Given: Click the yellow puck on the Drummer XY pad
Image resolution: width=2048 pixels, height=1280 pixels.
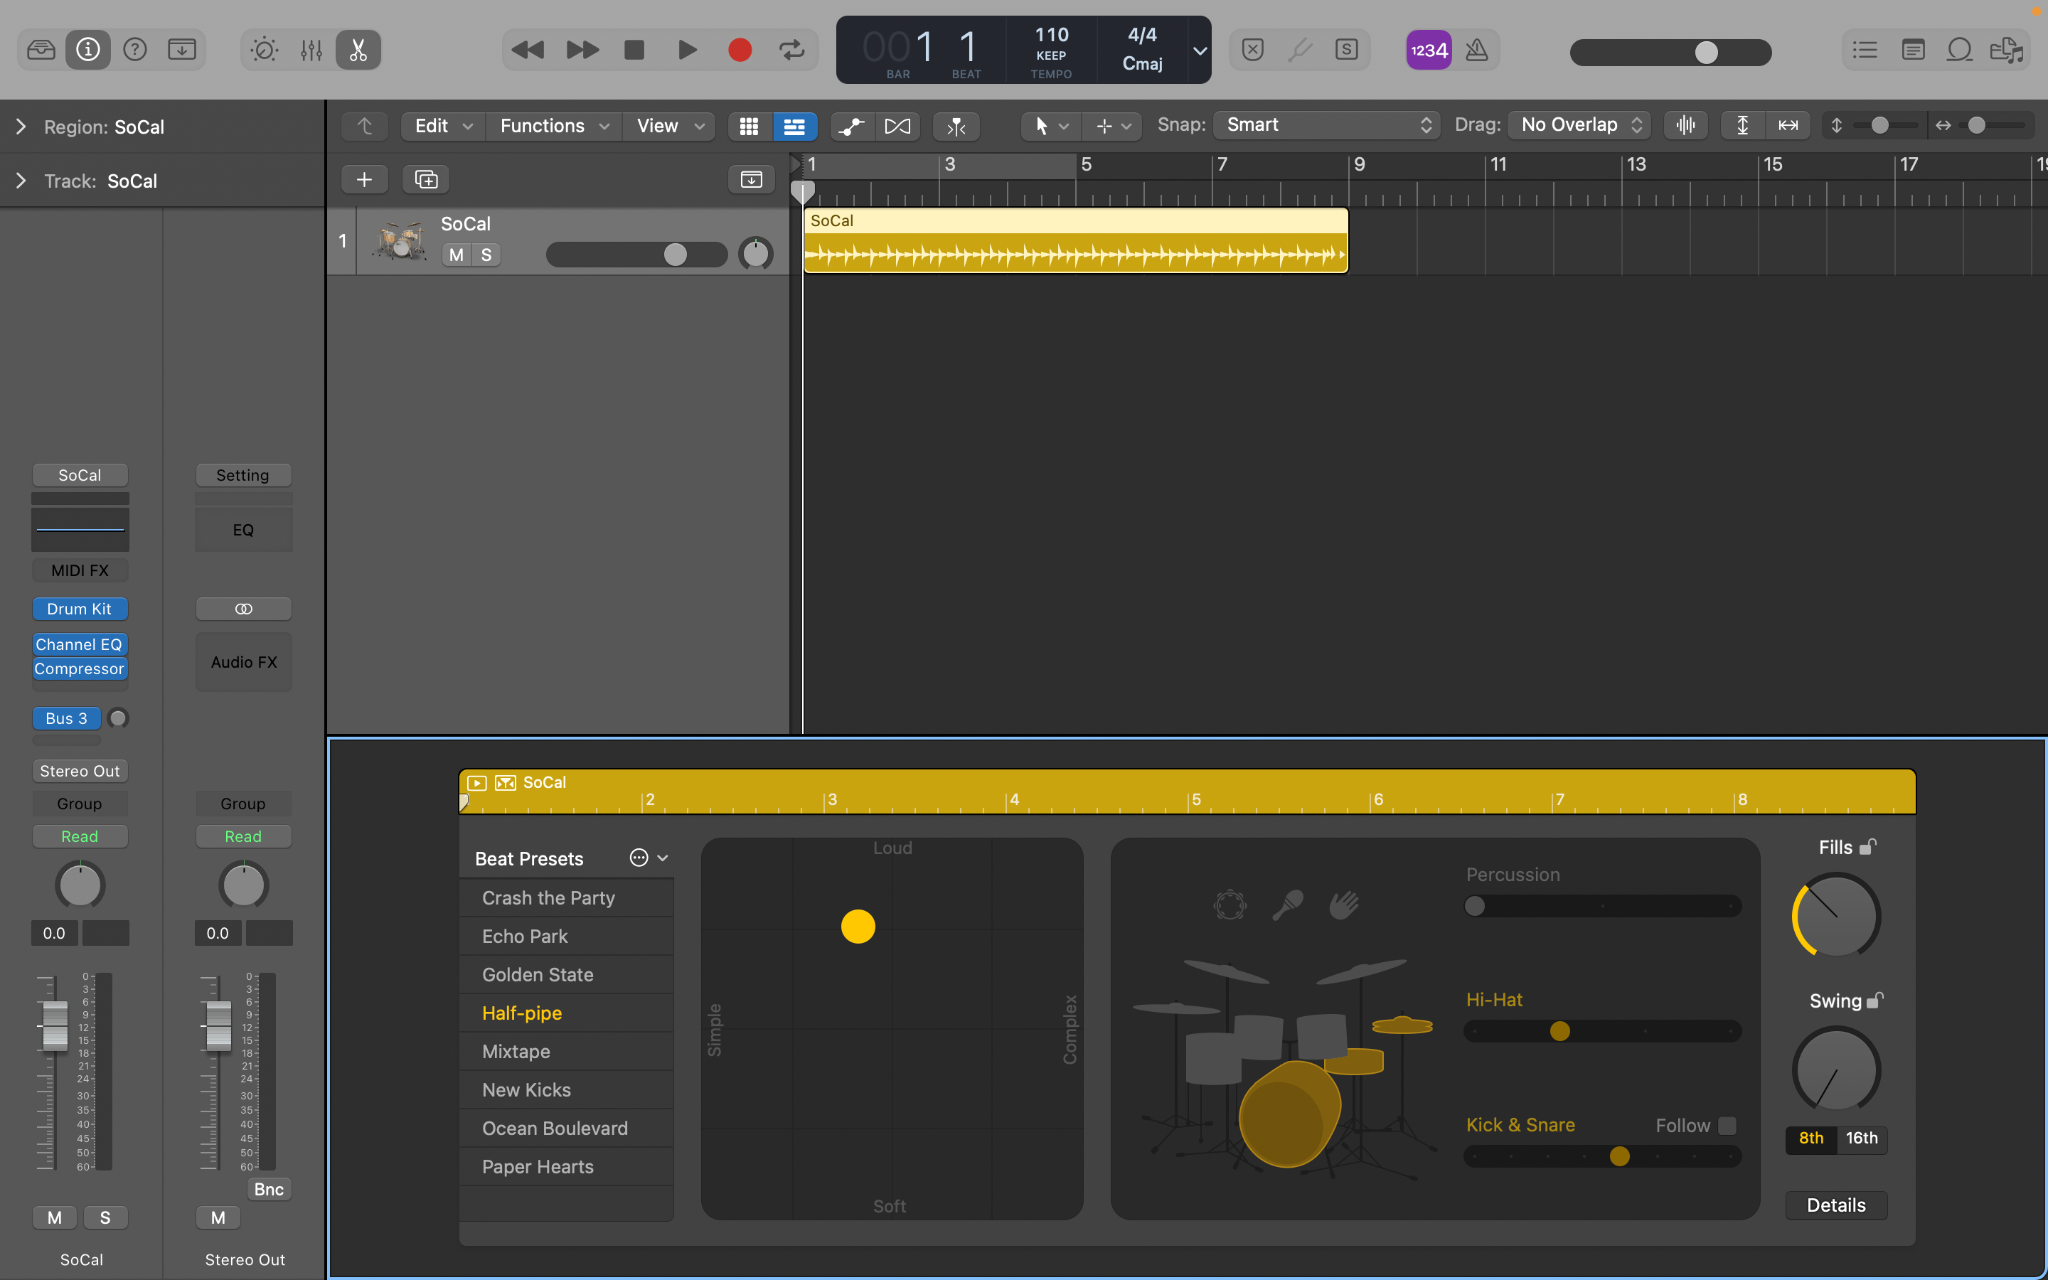Looking at the screenshot, I should (858, 927).
